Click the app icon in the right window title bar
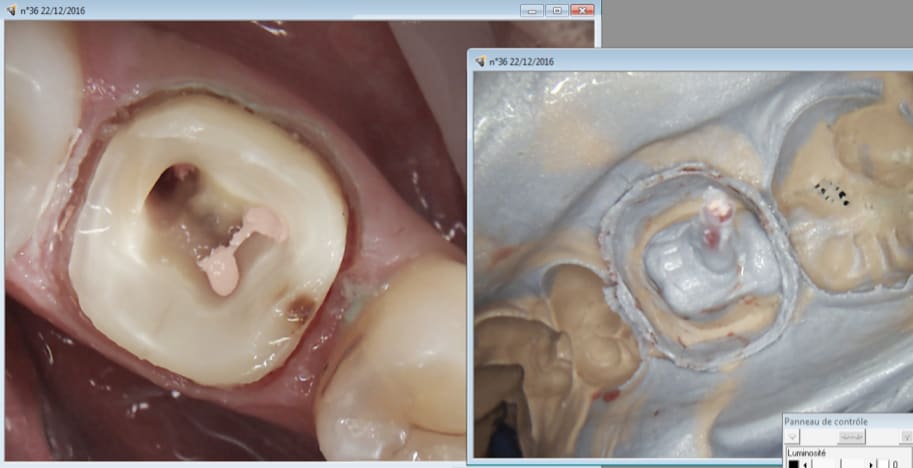 480,61
